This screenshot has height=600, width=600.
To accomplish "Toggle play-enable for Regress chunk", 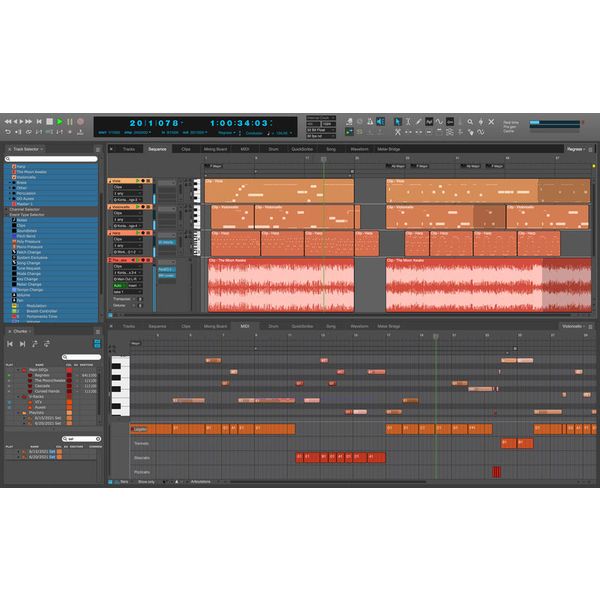I will [10, 374].
